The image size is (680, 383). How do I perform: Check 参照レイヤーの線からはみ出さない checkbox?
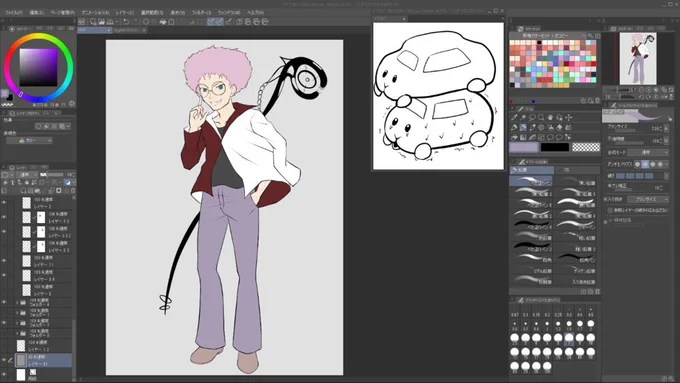(610, 210)
